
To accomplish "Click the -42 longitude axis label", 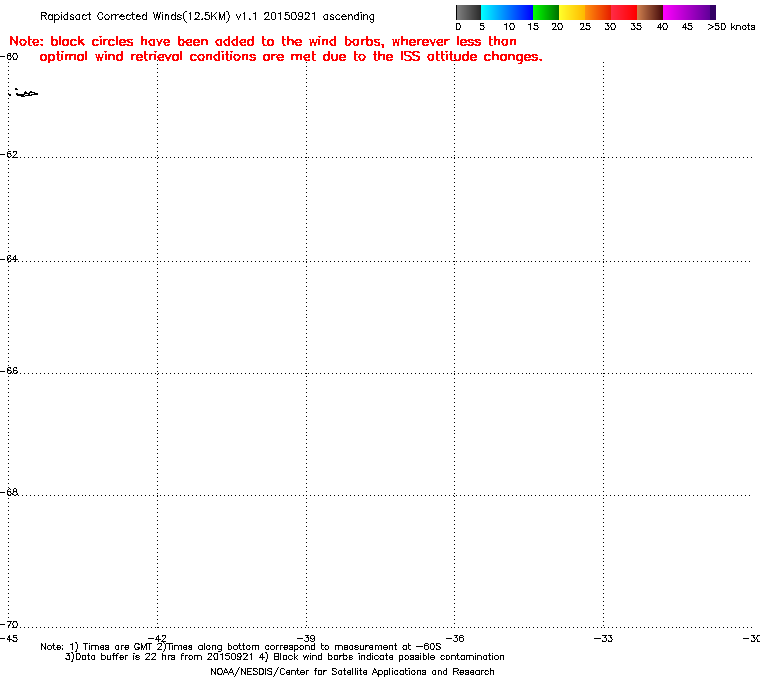I will click(x=157, y=639).
